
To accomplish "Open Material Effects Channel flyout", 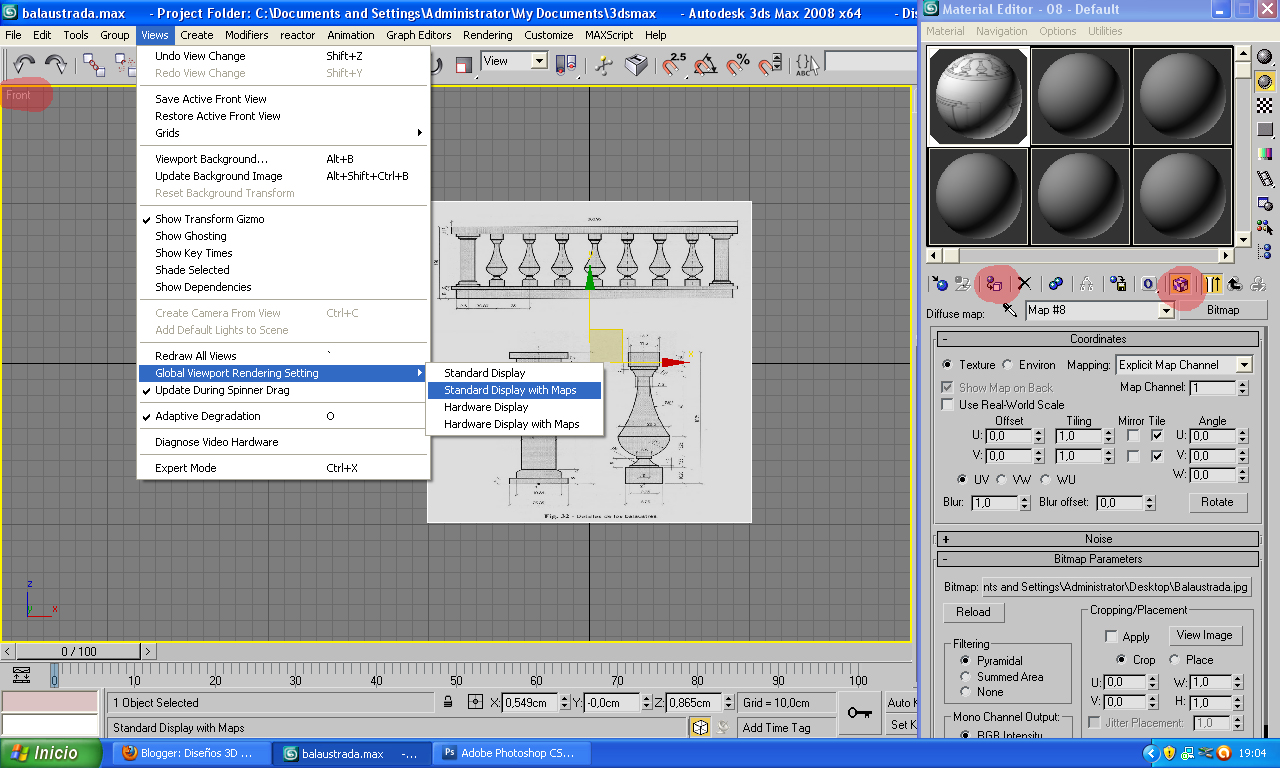I will (1149, 284).
